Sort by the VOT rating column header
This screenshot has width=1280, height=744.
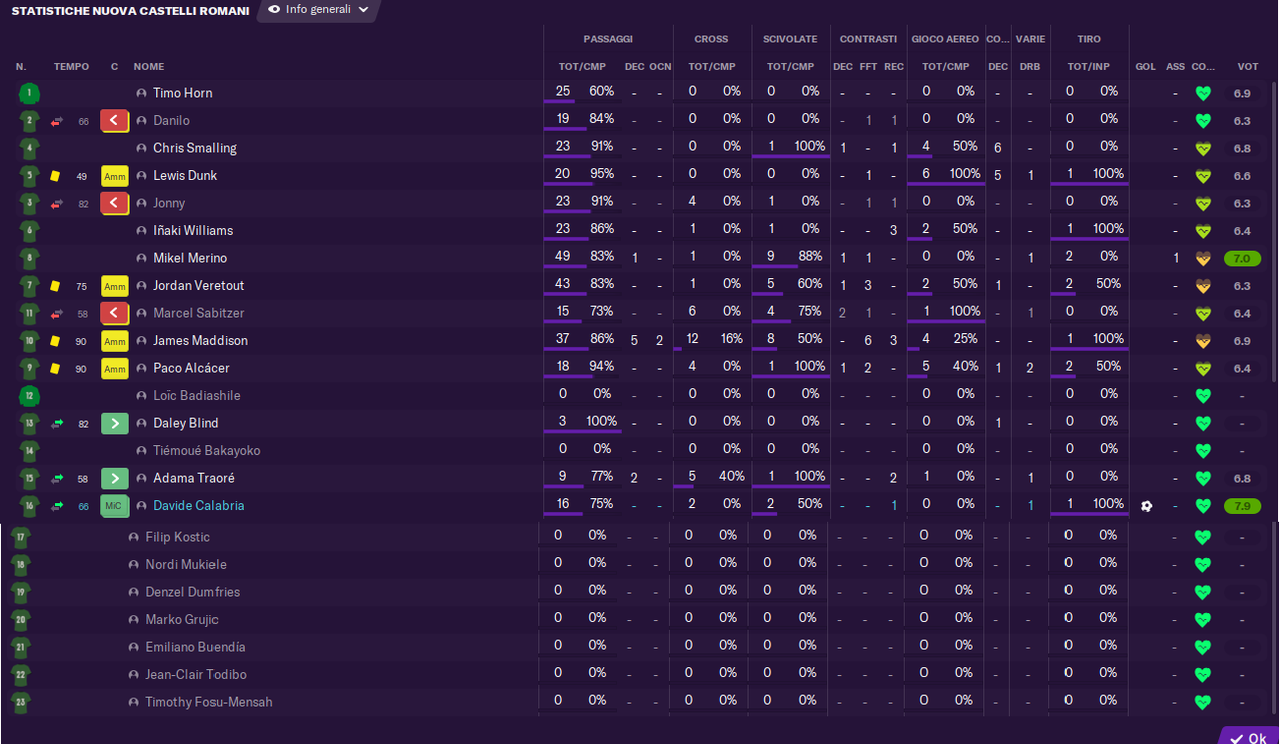1247,67
